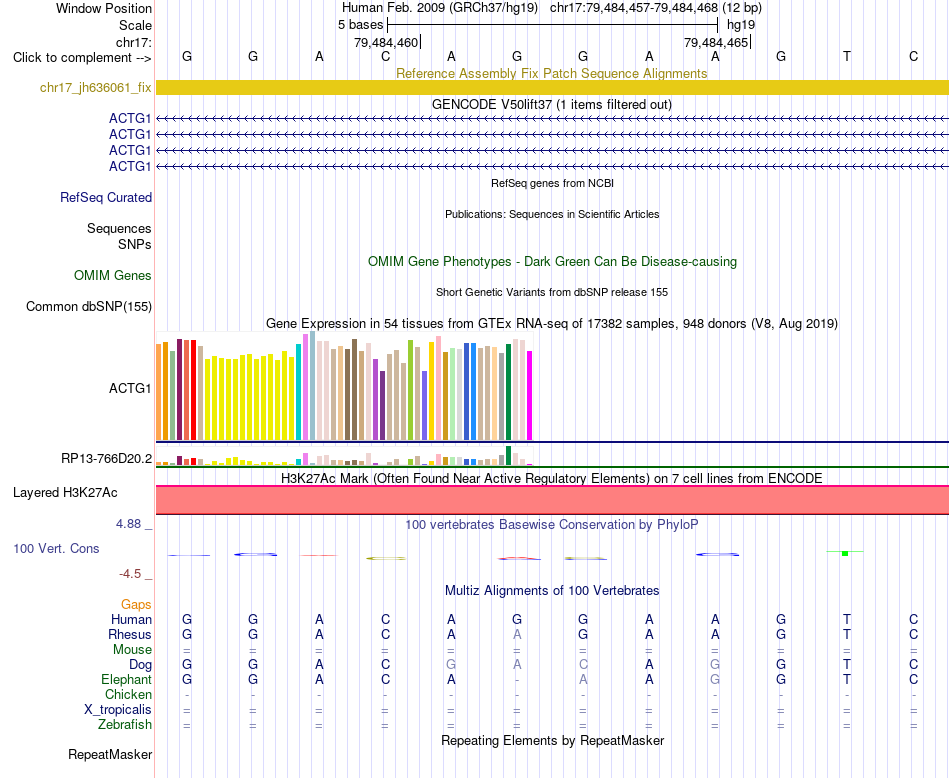The height and width of the screenshot is (778, 950).
Task: Click the chr17_jh636061_fix track label
Action: coord(95,87)
